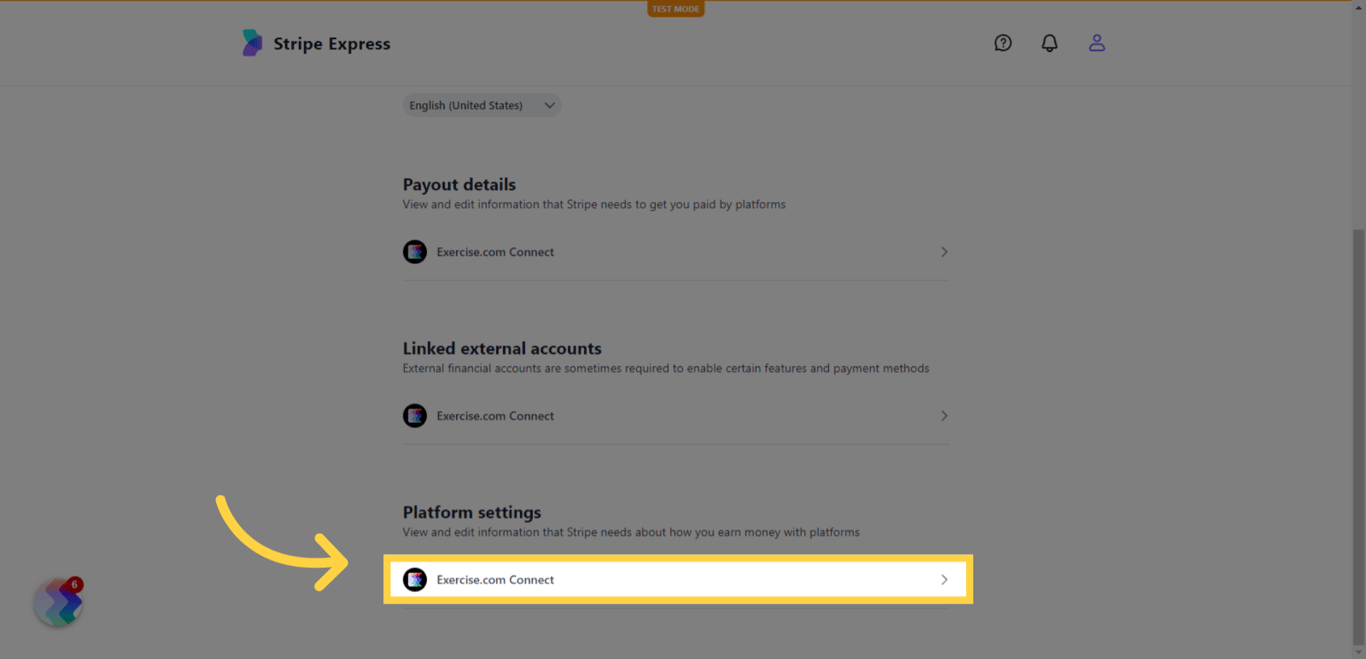Screen dimensions: 1366x659
Task: Click the Exercise.com Connect icon under Platform settings
Action: click(415, 579)
